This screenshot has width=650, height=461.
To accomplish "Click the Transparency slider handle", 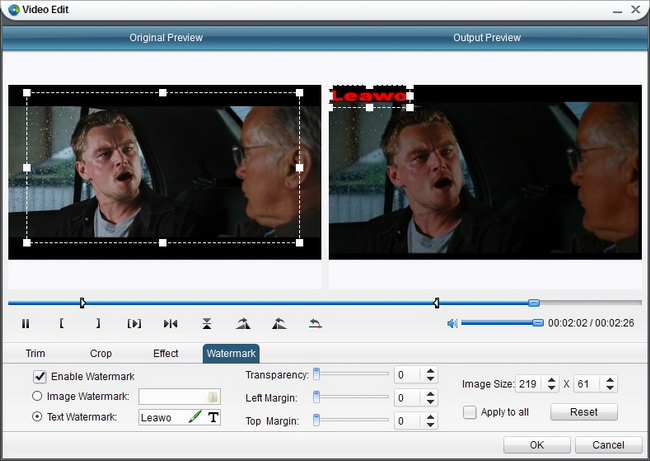I will coord(316,374).
